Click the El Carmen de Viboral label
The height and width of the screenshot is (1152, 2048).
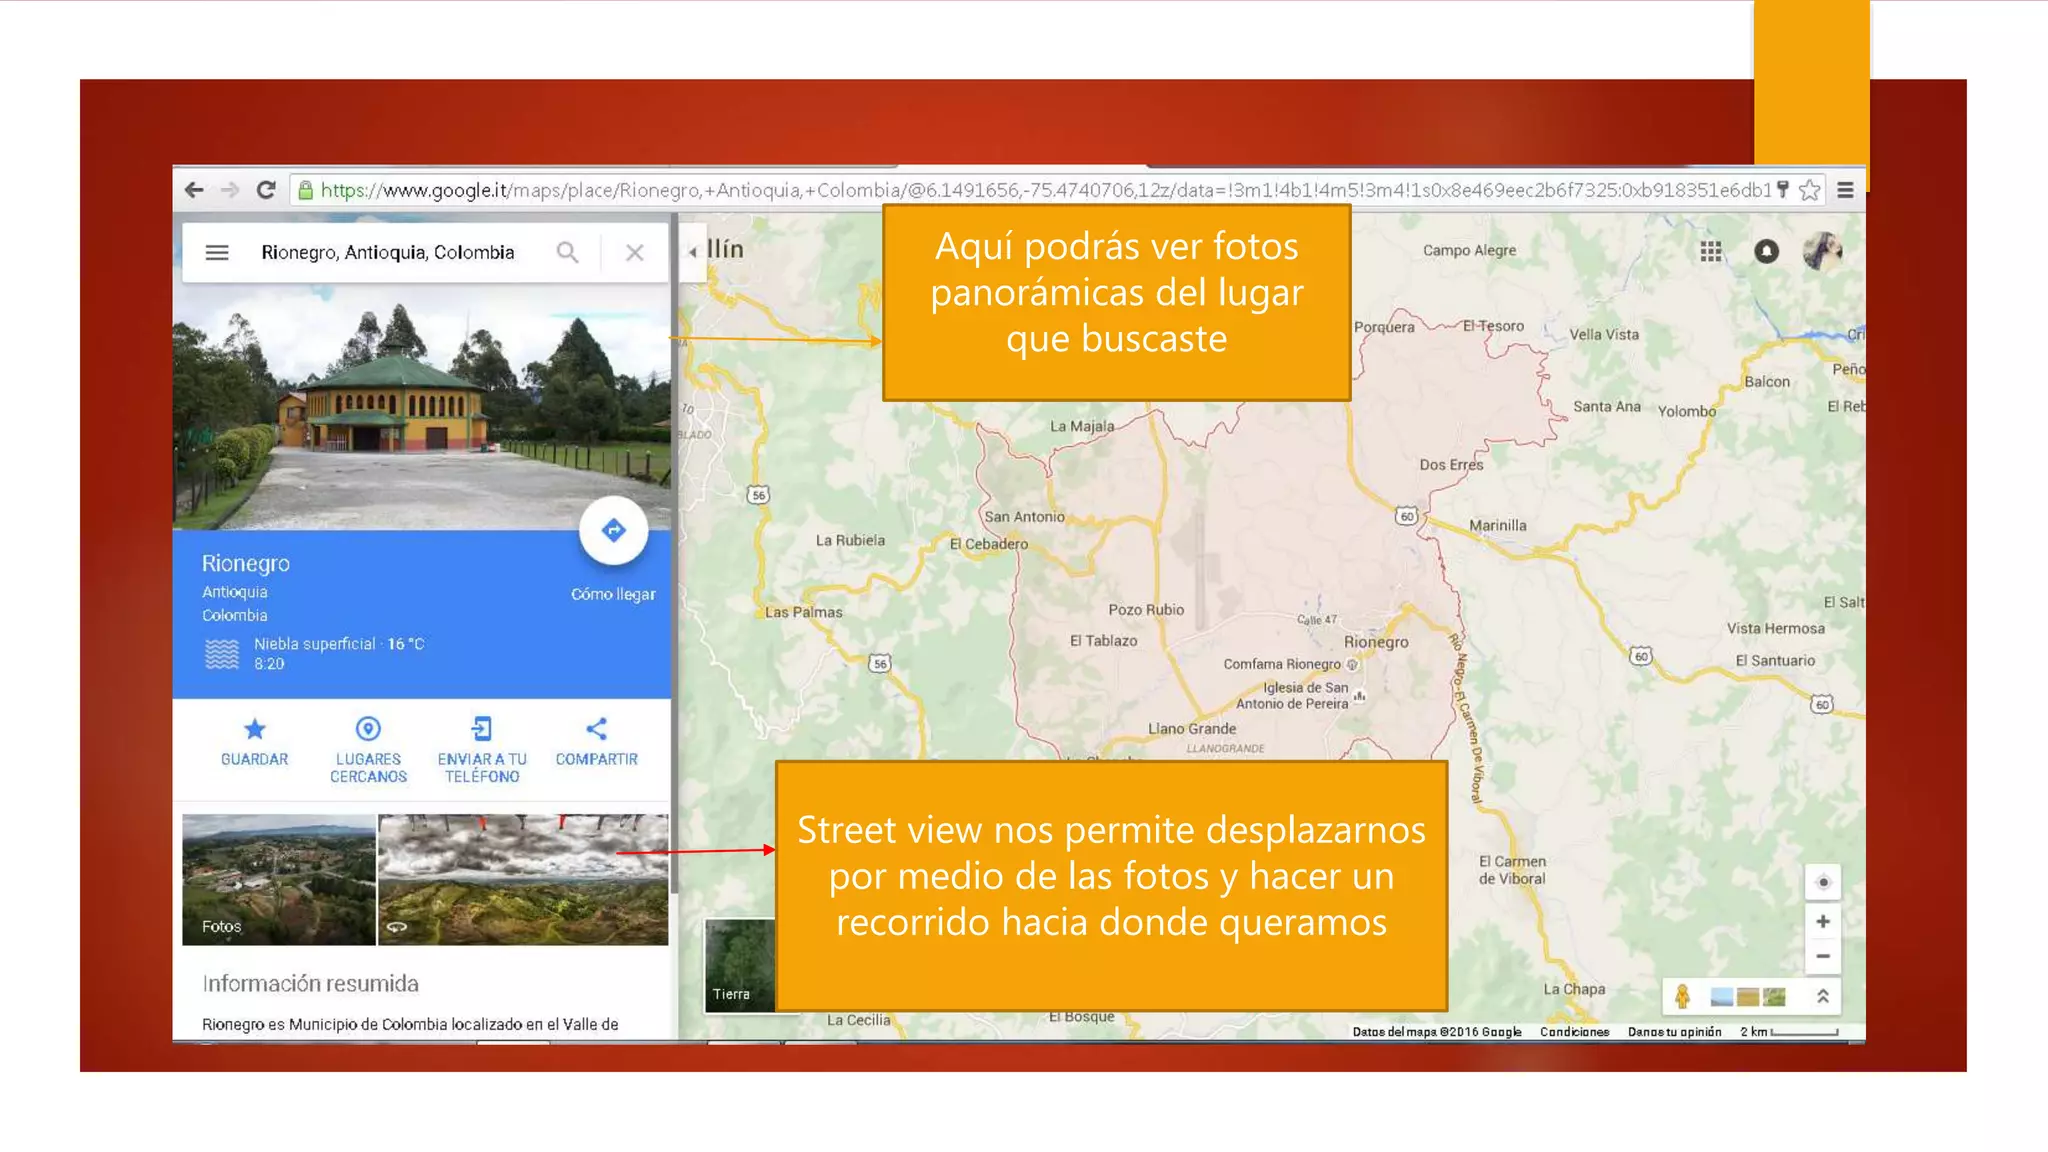[x=1512, y=870]
